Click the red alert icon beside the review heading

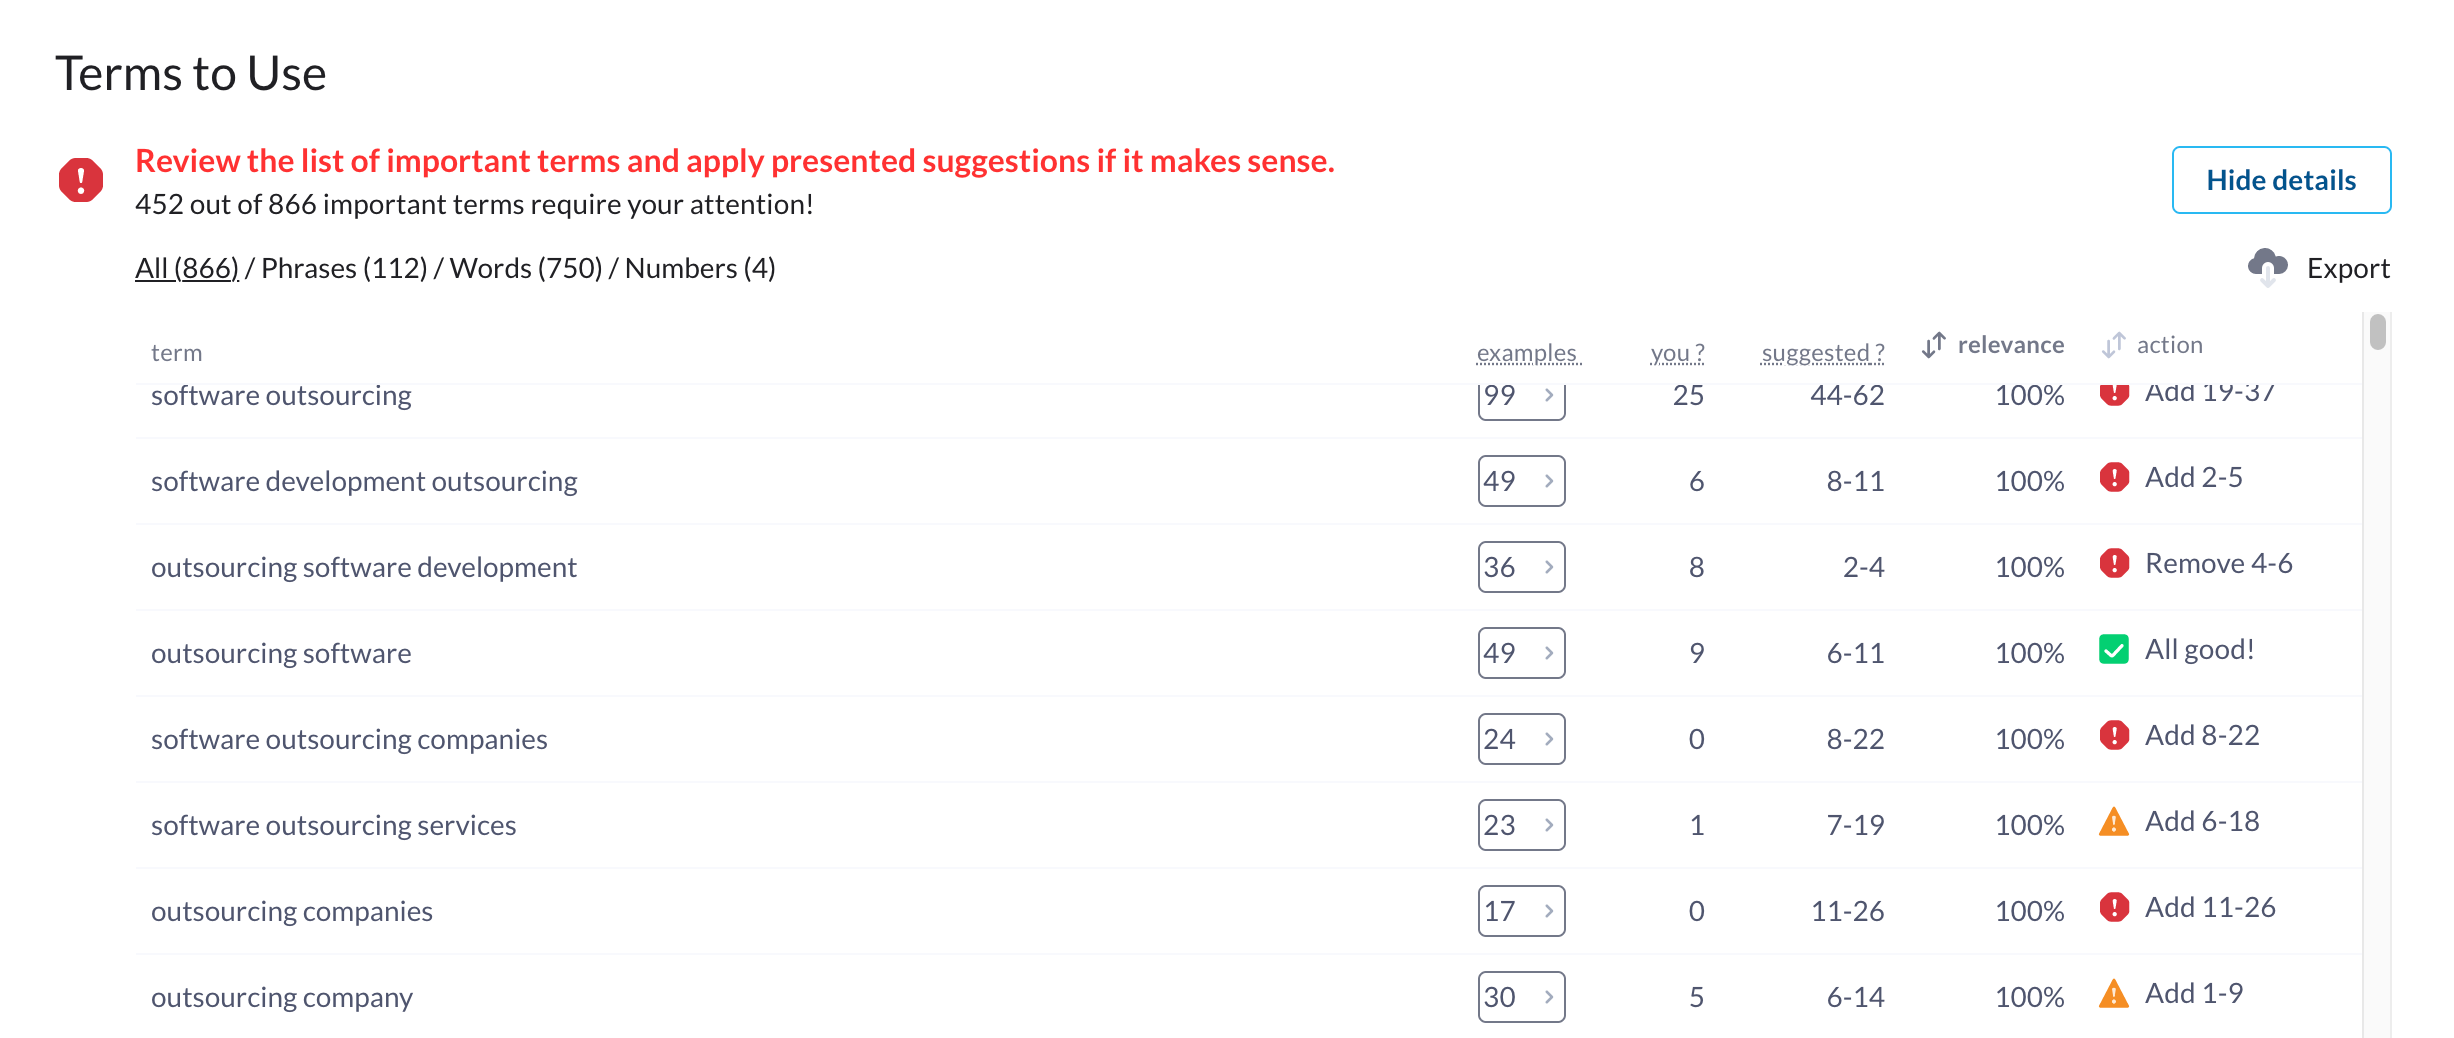click(x=81, y=180)
